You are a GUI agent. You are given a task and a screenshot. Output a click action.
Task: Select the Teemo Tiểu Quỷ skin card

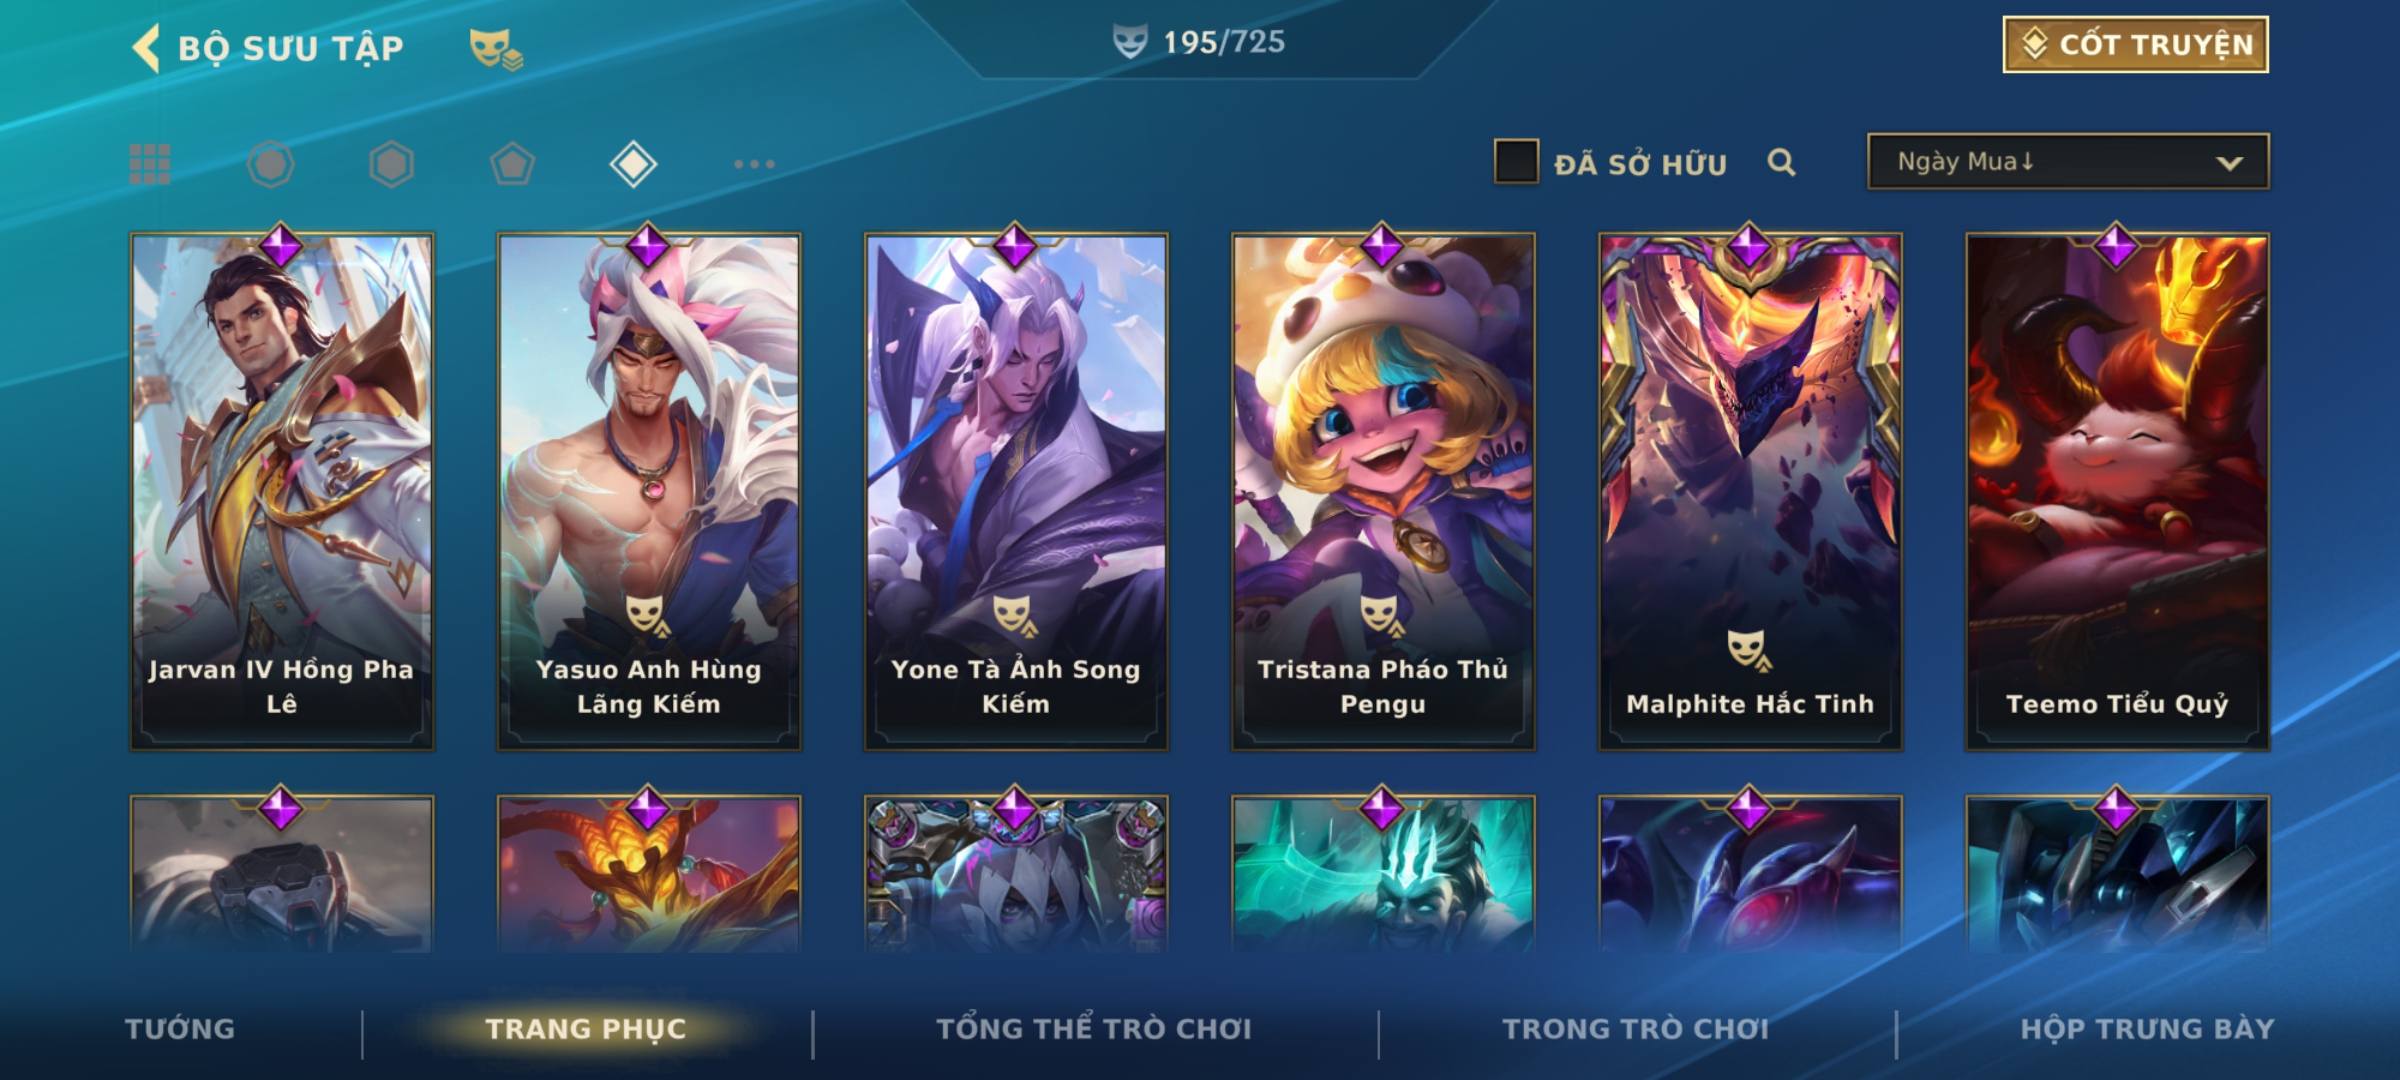2117,492
